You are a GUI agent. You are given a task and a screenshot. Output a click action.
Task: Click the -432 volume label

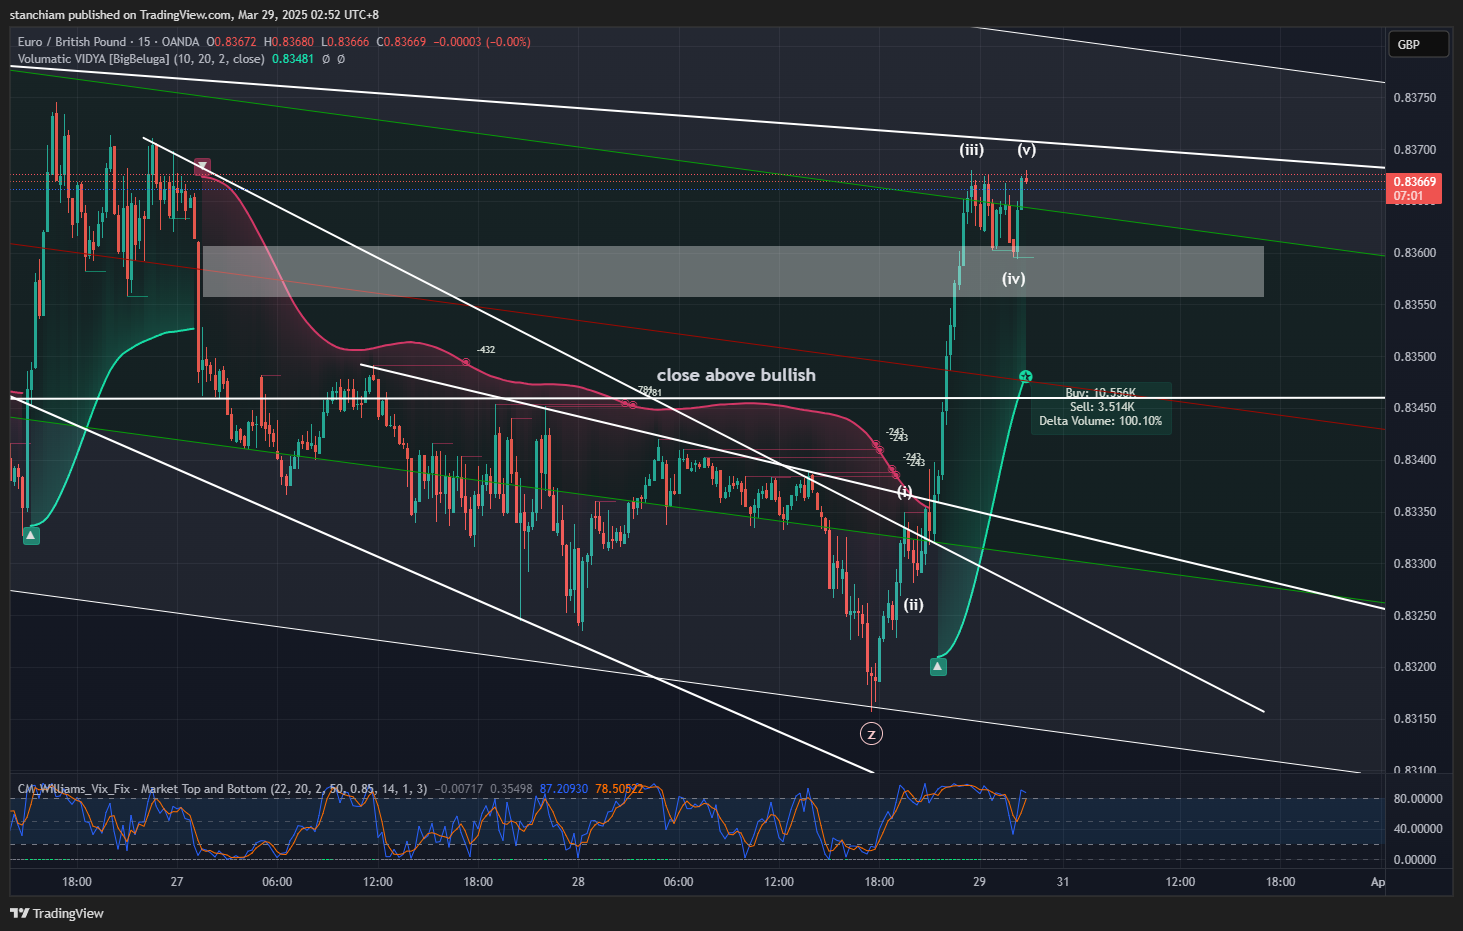tap(485, 350)
